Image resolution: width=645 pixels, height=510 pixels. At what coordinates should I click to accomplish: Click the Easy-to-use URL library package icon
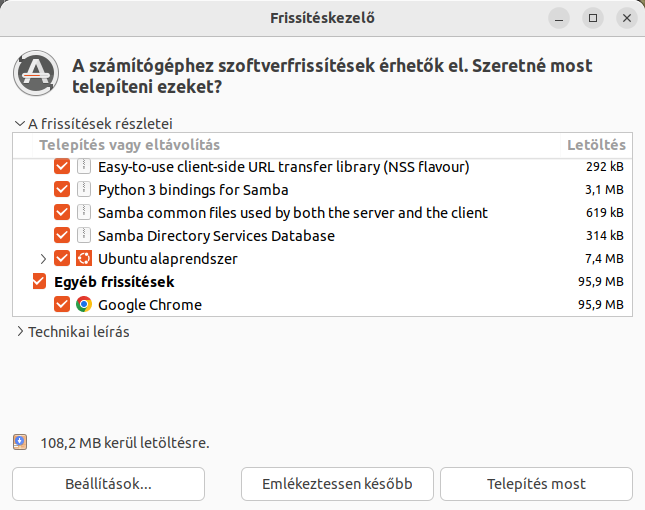tap(84, 167)
